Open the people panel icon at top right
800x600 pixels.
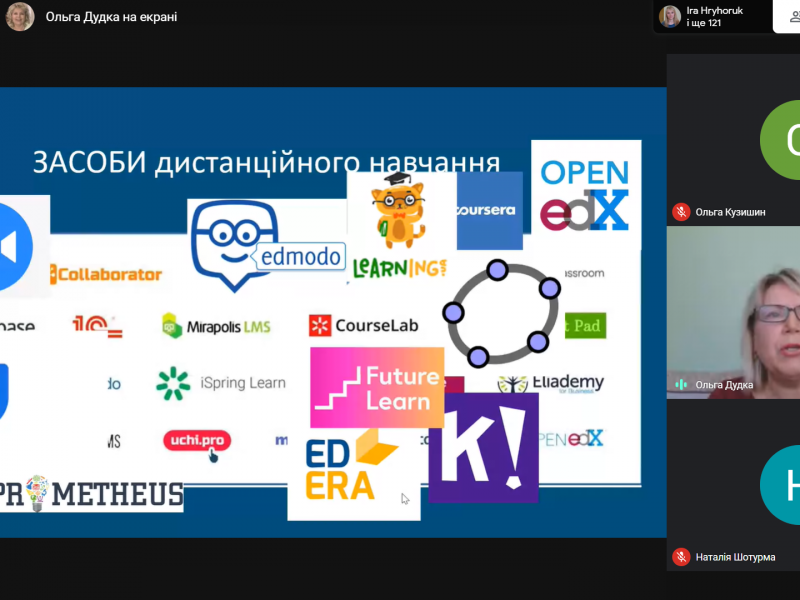coord(785,17)
